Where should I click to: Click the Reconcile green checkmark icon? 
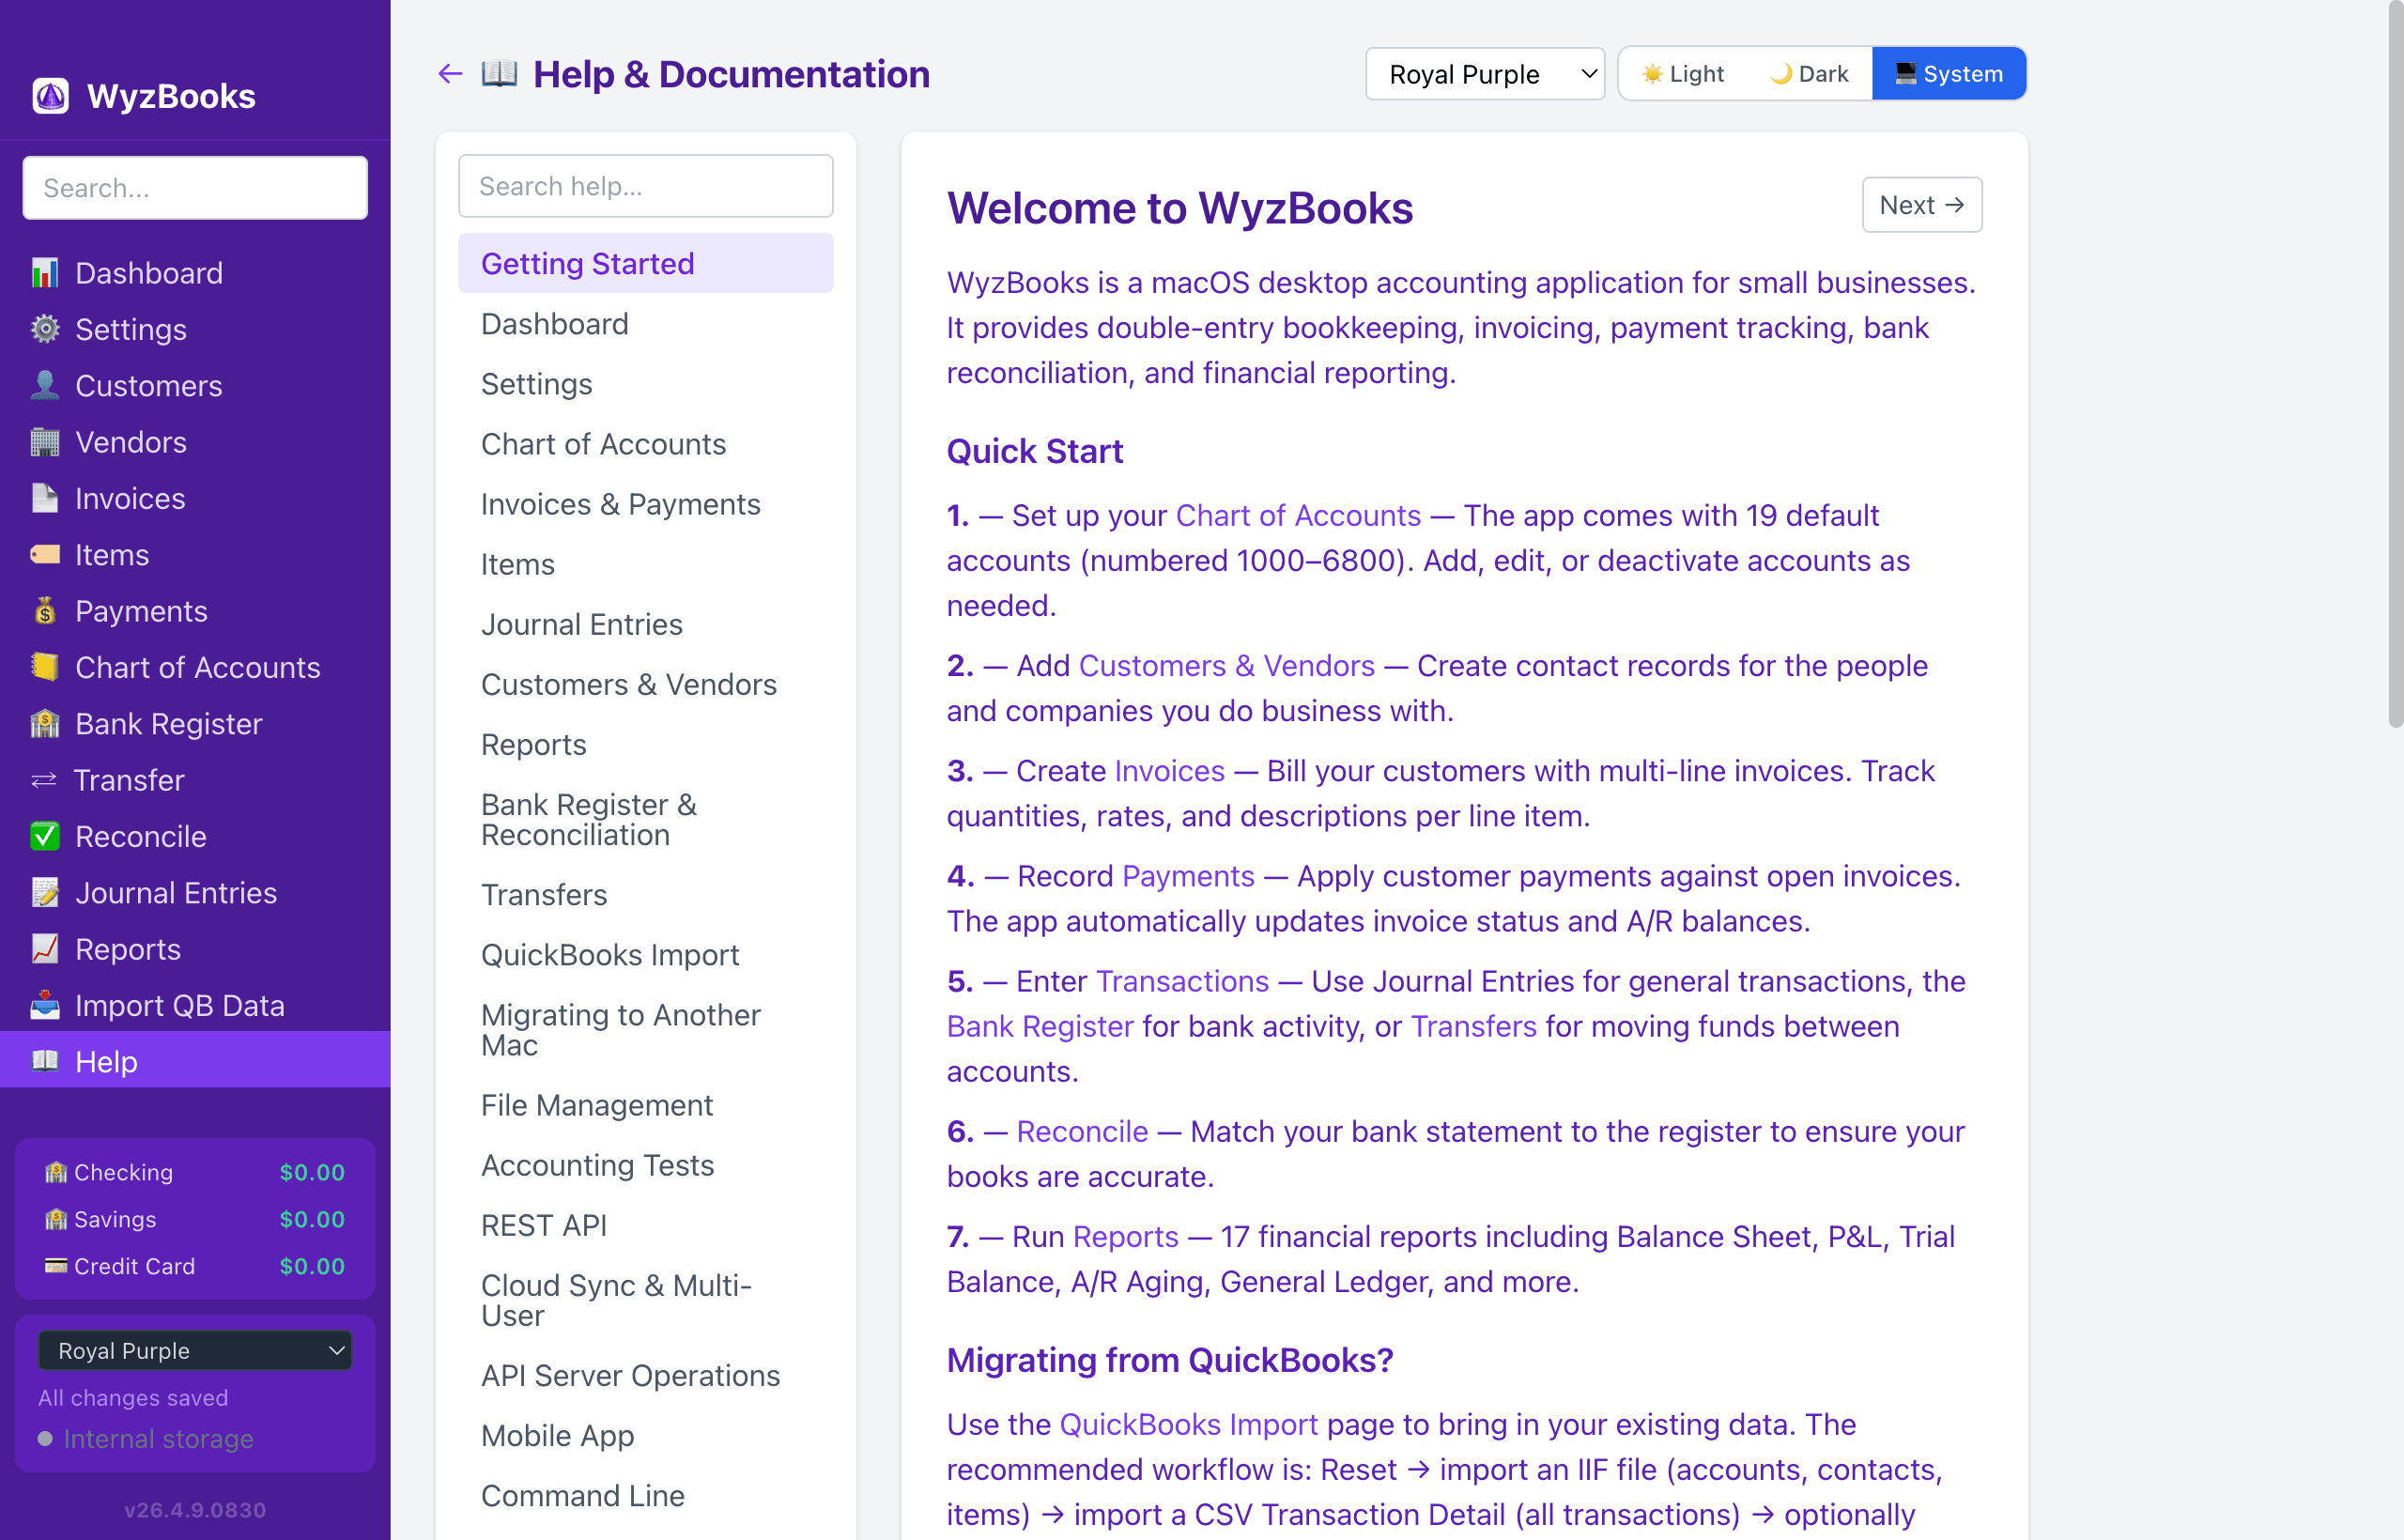44,836
